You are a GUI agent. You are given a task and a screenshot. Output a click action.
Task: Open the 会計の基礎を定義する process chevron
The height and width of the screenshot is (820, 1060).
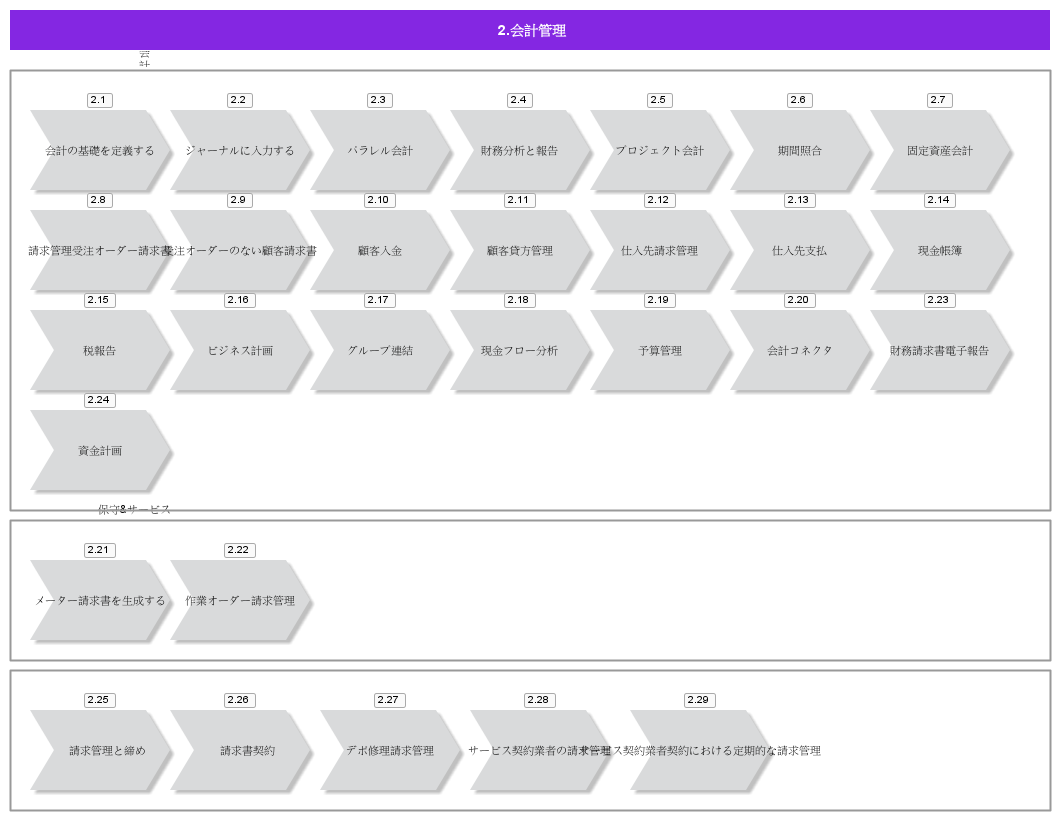tap(100, 150)
